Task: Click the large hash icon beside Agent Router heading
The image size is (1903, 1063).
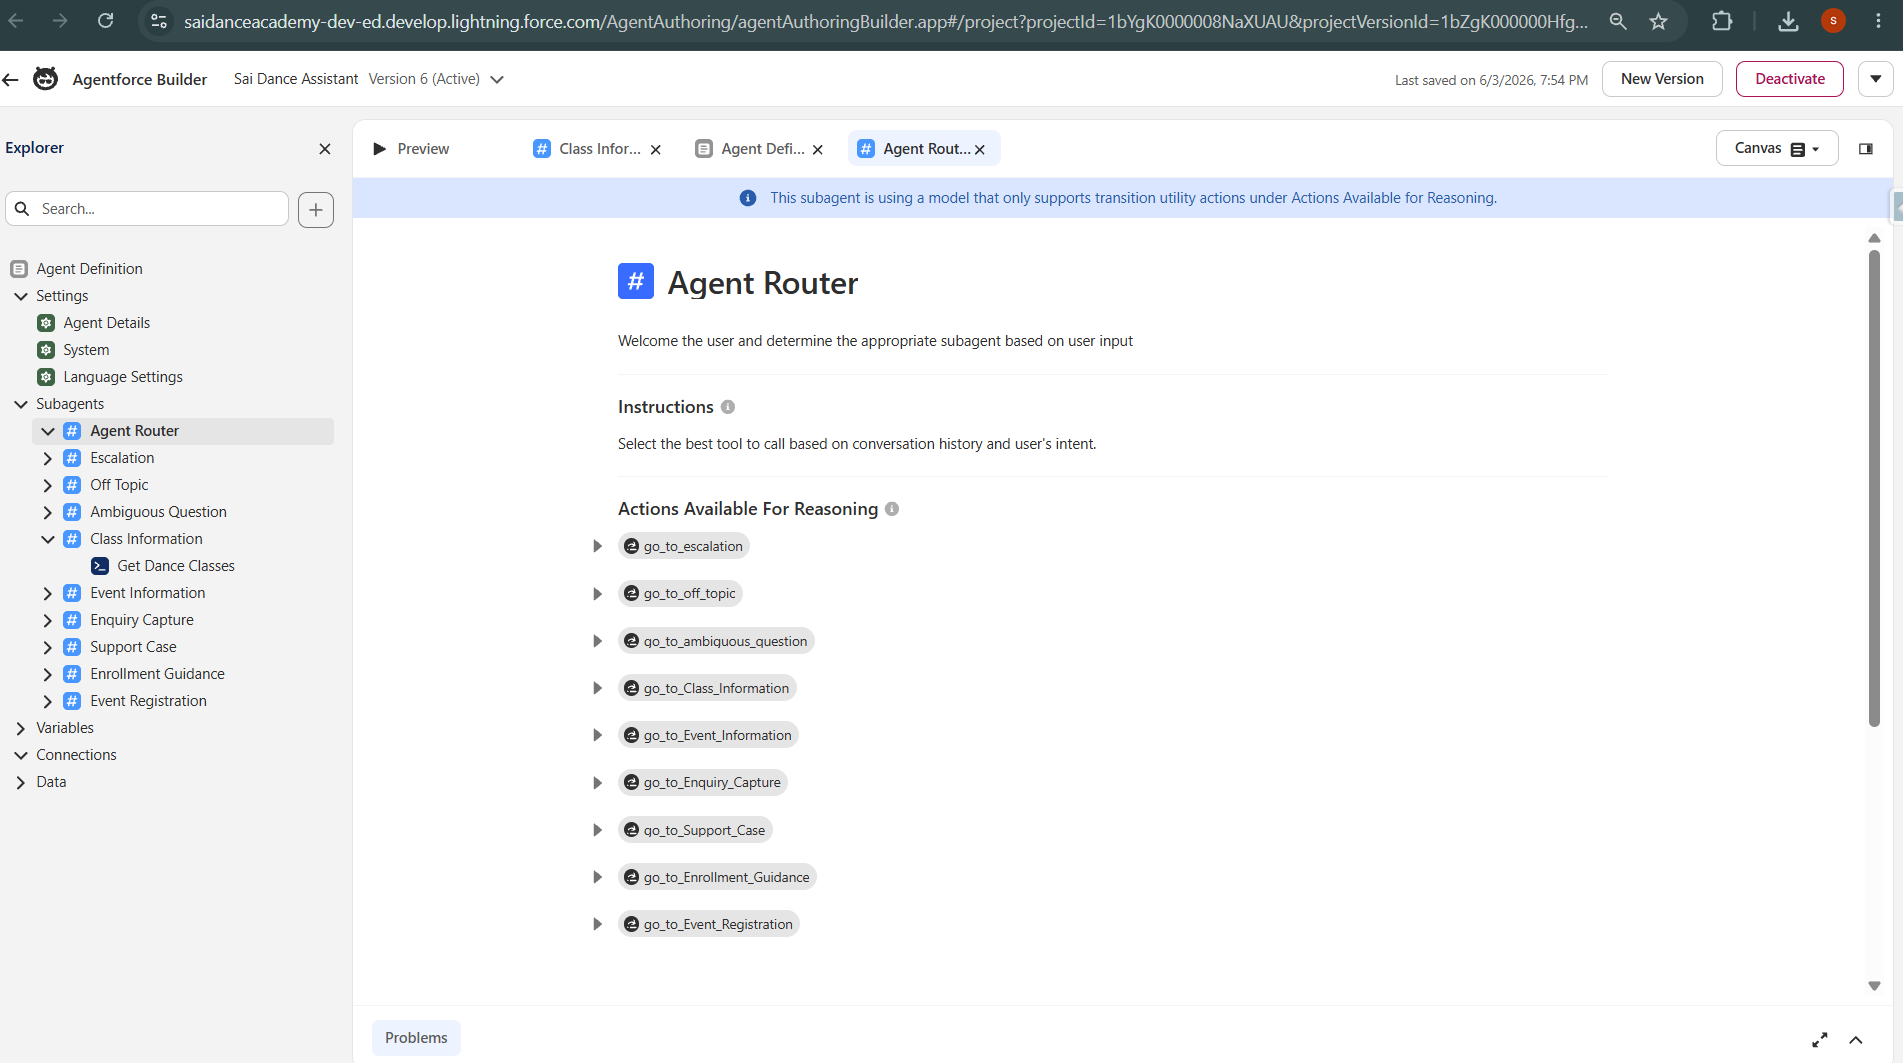Action: (636, 281)
